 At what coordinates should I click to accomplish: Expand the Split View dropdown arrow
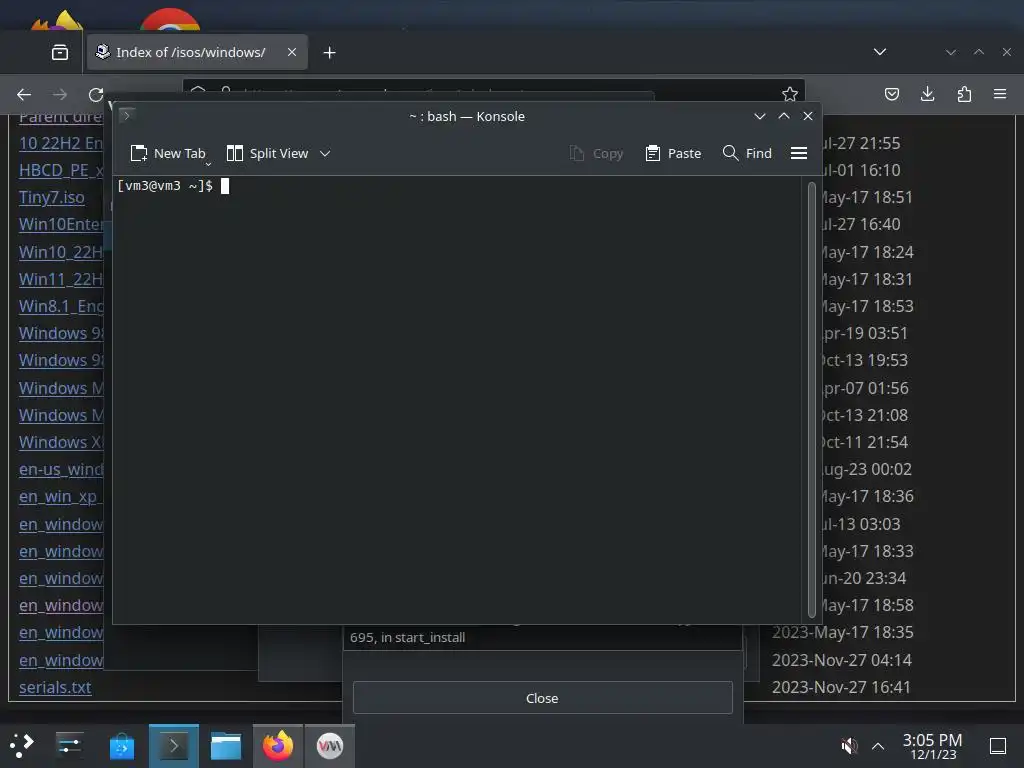click(325, 153)
